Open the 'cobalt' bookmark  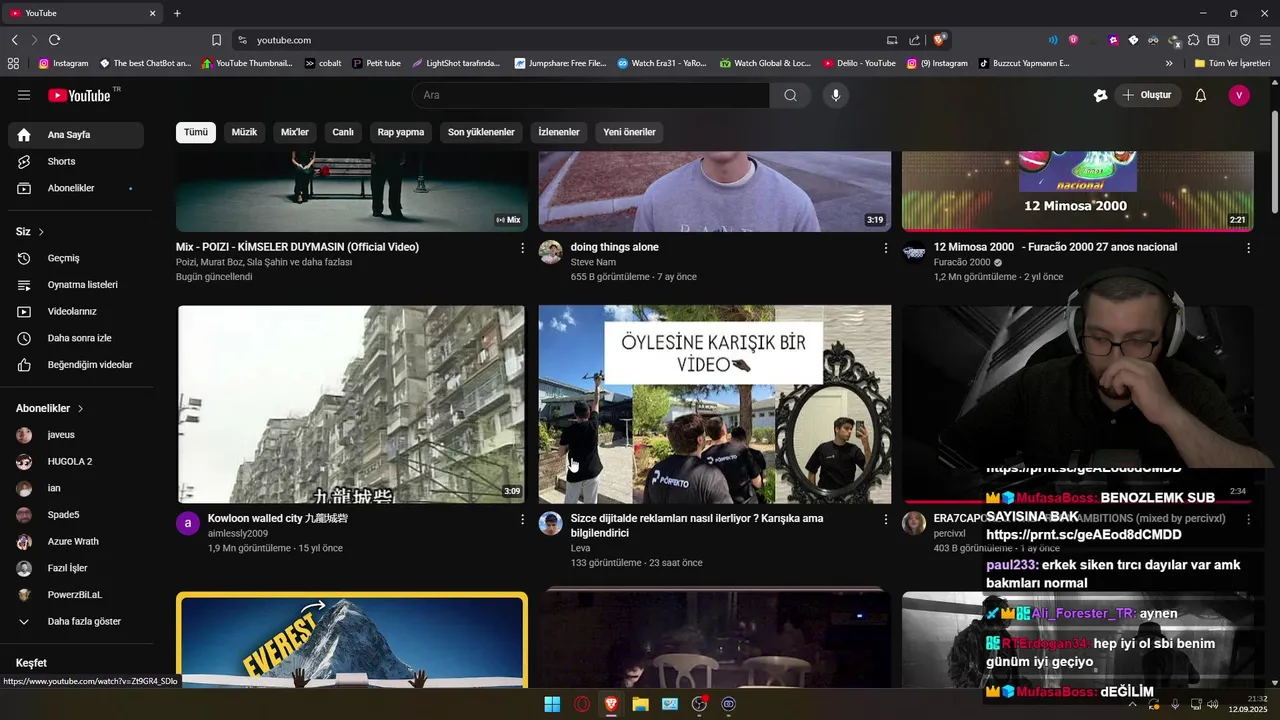click(323, 63)
